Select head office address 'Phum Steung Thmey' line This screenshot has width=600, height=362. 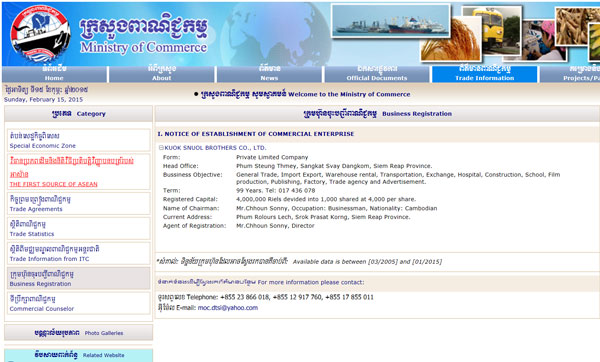pyautogui.click(x=334, y=166)
